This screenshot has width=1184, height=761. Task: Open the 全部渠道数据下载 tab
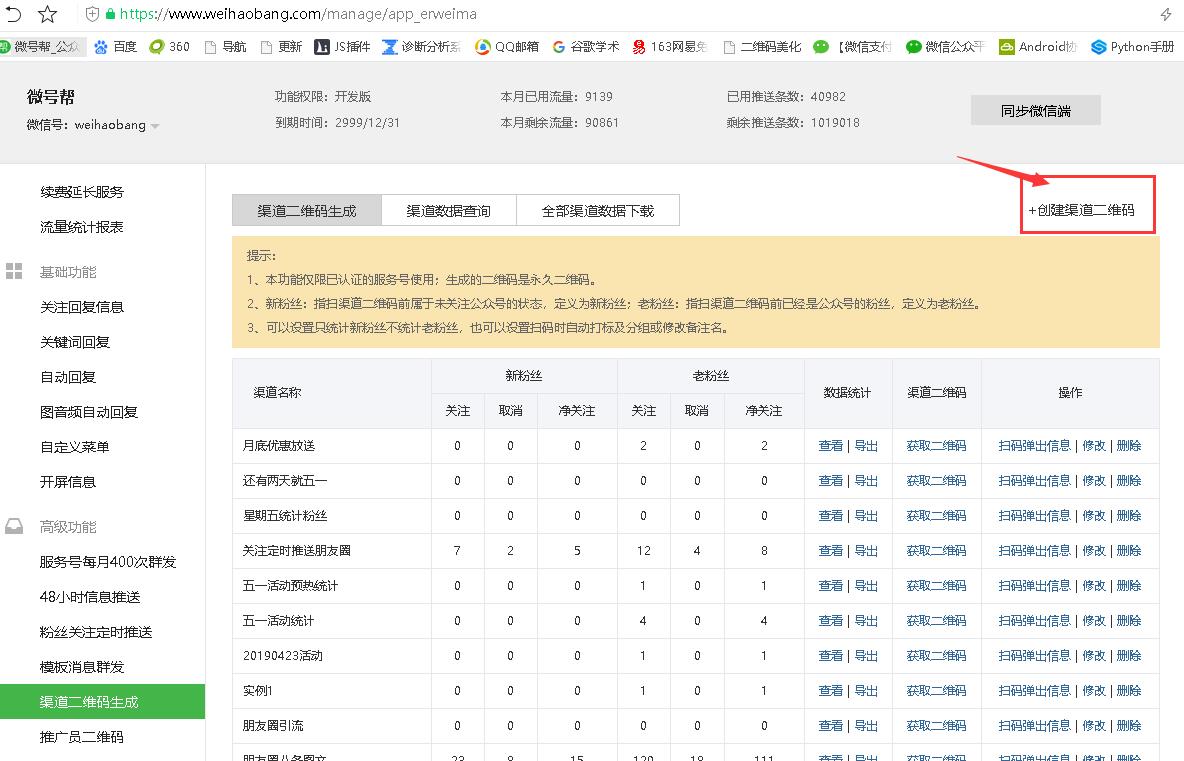click(598, 211)
